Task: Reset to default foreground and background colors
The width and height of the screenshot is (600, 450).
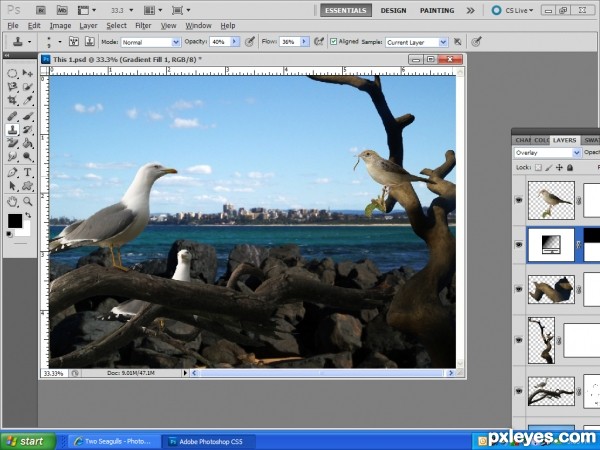Action: (x=9, y=234)
